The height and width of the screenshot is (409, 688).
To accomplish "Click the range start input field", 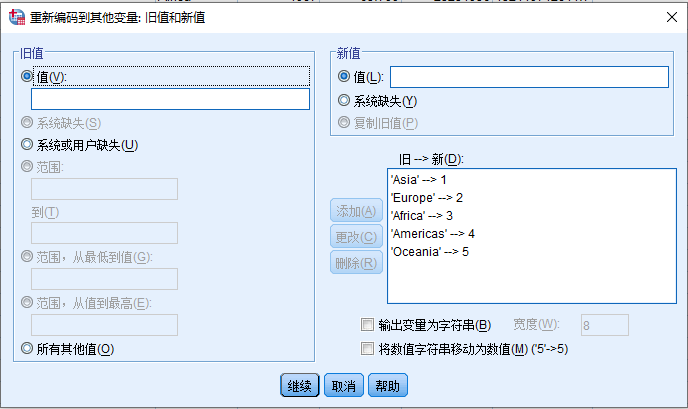I will pos(104,189).
